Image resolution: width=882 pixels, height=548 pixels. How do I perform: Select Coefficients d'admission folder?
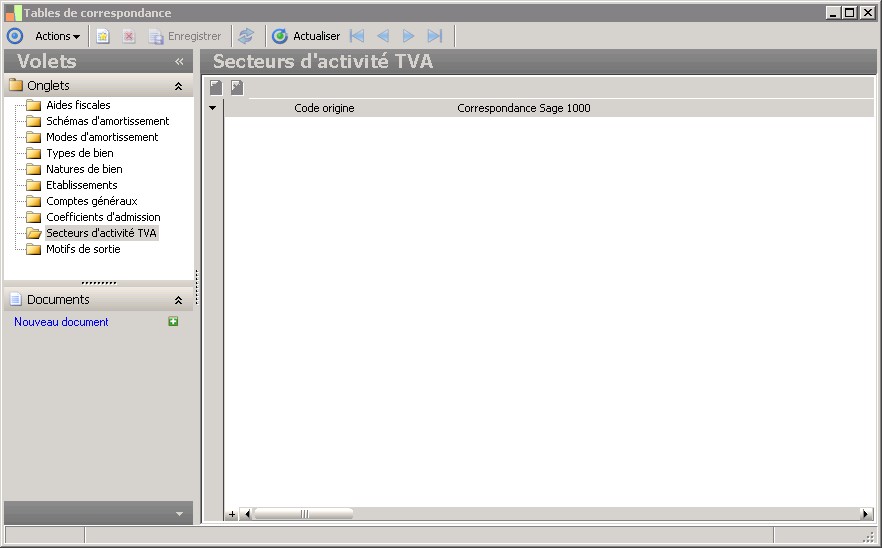tap(104, 217)
